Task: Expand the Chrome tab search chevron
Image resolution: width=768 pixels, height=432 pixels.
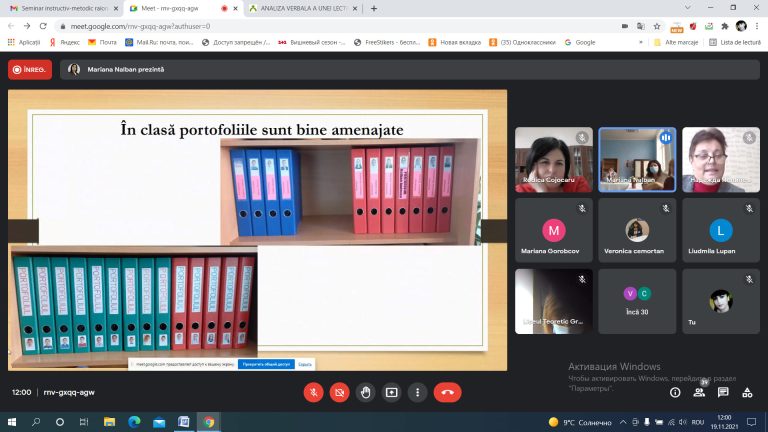Action: (688, 8)
